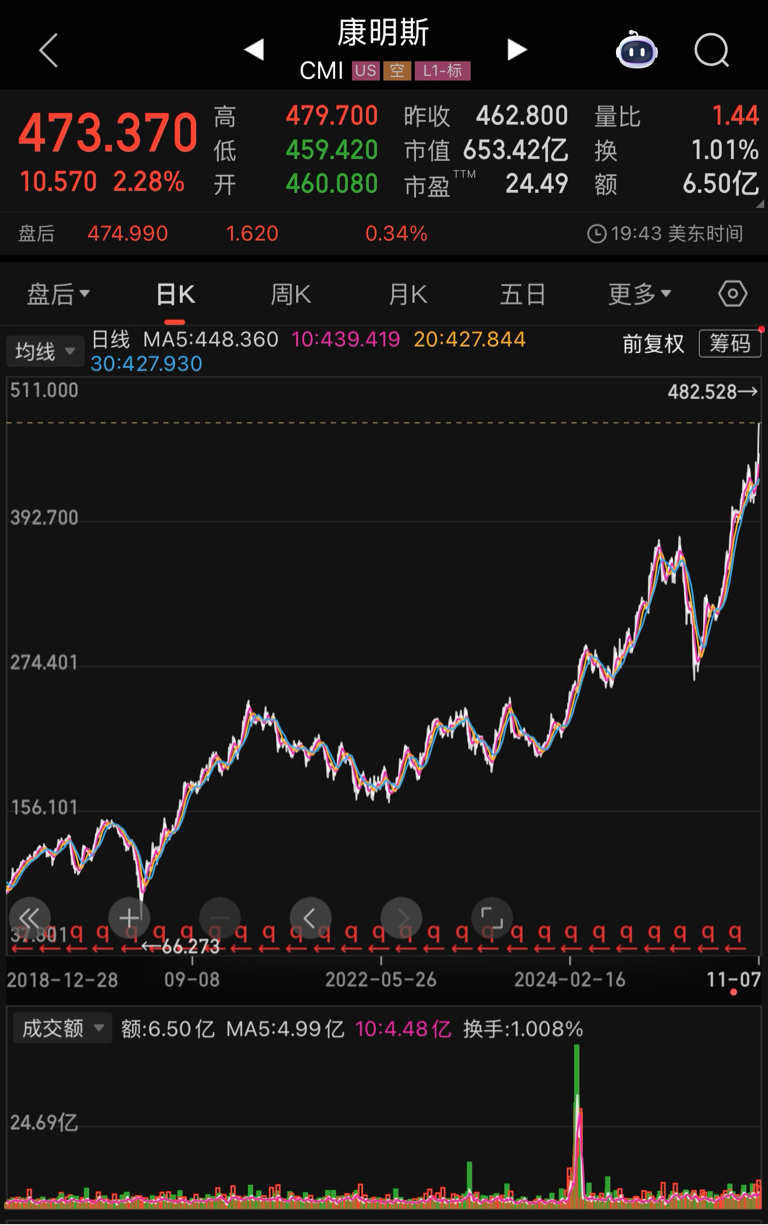Screen dimensions: 768x1225
Task: Tap the 19:43 美东时间 timestamp
Action: (x=677, y=234)
